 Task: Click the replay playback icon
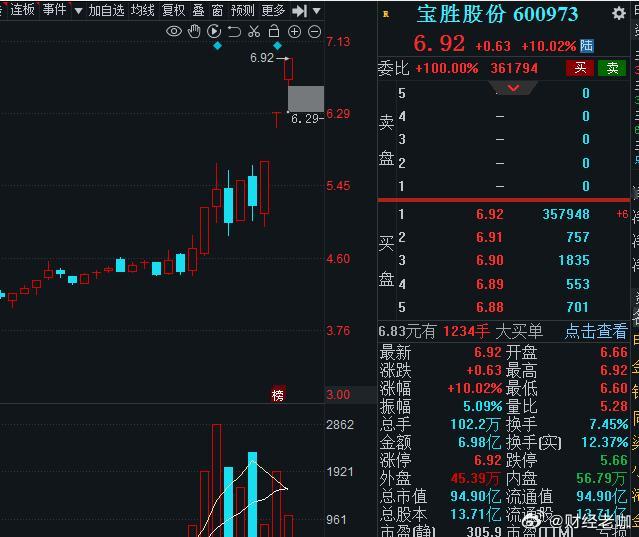point(214,31)
